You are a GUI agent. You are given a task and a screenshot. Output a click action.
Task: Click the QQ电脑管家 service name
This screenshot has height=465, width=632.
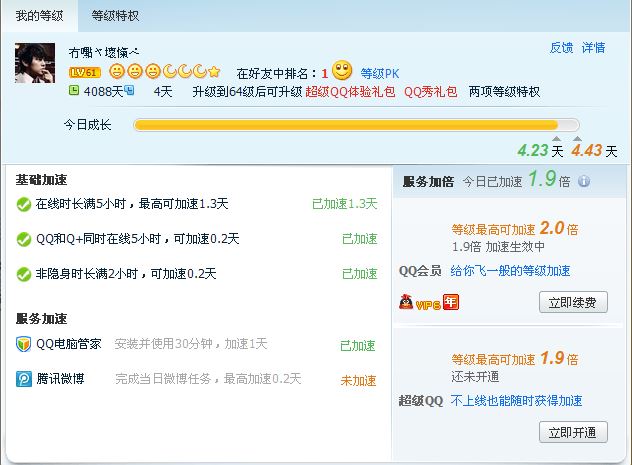click(69, 344)
